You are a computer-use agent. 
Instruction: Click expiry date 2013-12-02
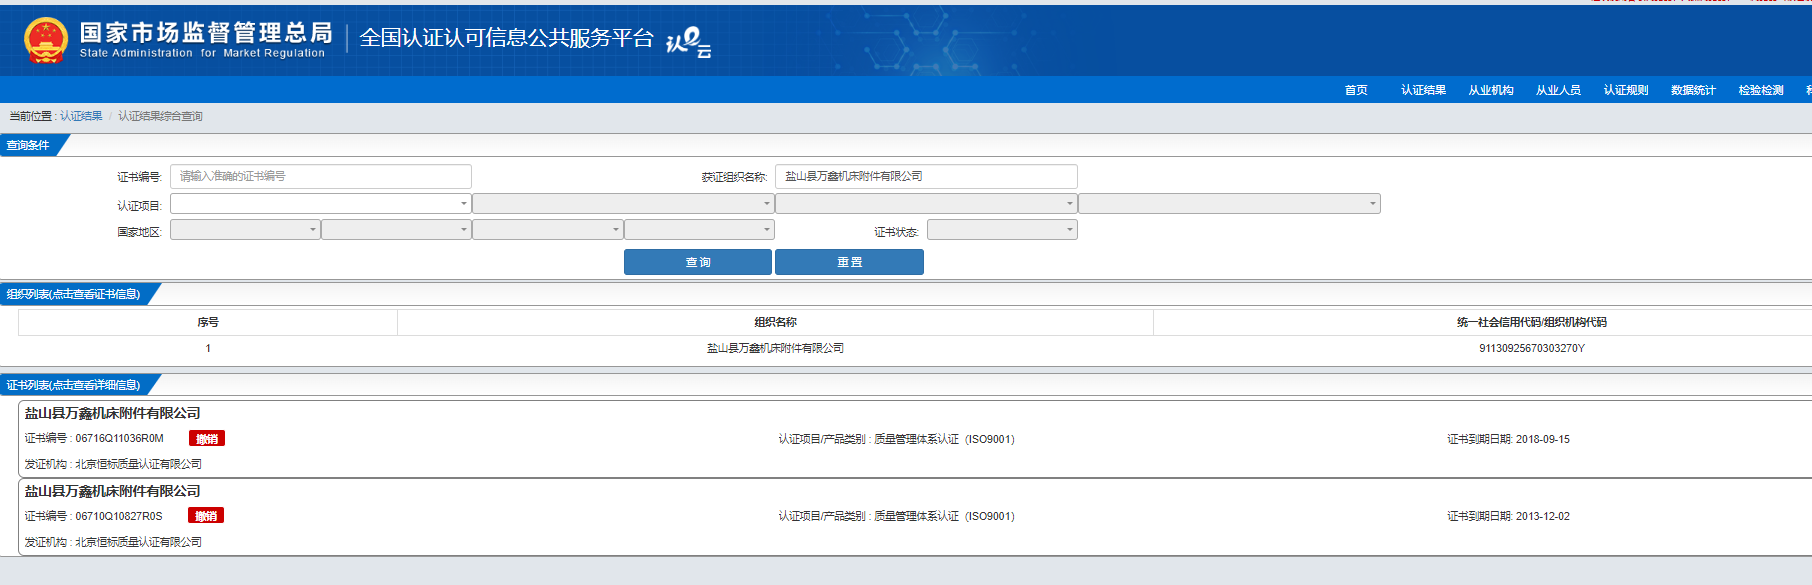(x=1542, y=516)
